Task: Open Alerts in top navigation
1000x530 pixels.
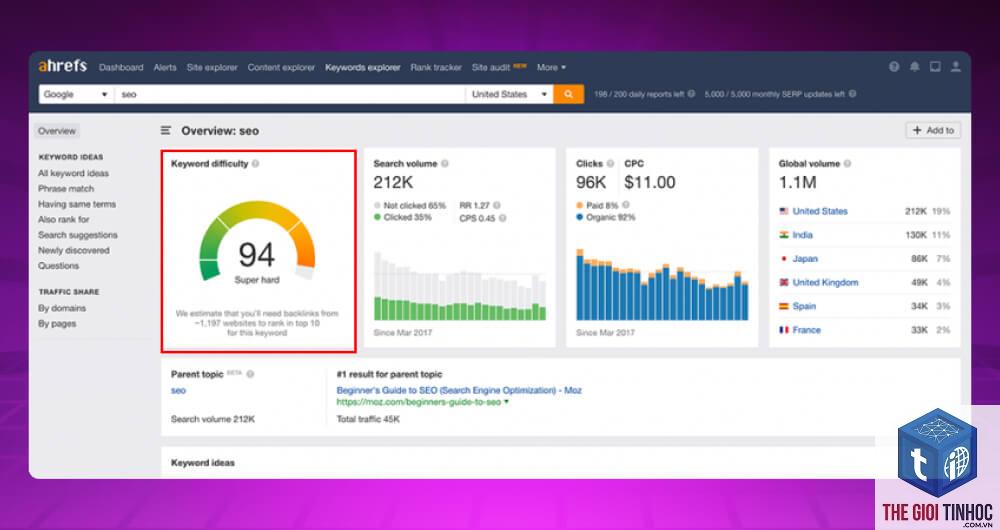Action: (x=165, y=67)
